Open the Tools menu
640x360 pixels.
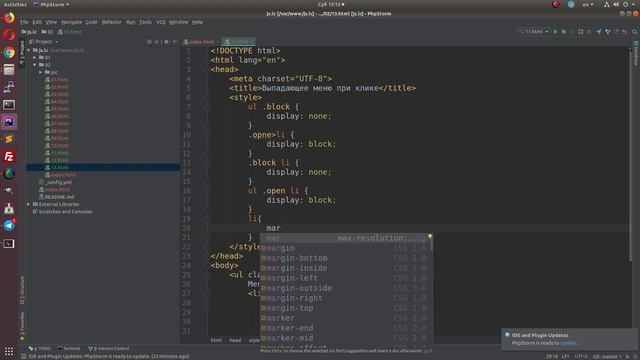(x=145, y=22)
